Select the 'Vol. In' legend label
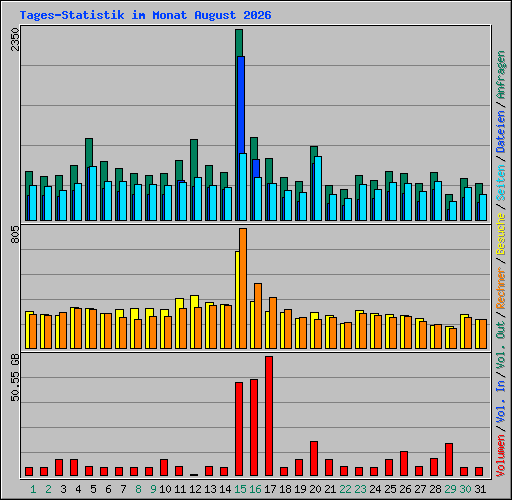The image size is (512, 500). click(x=501, y=402)
